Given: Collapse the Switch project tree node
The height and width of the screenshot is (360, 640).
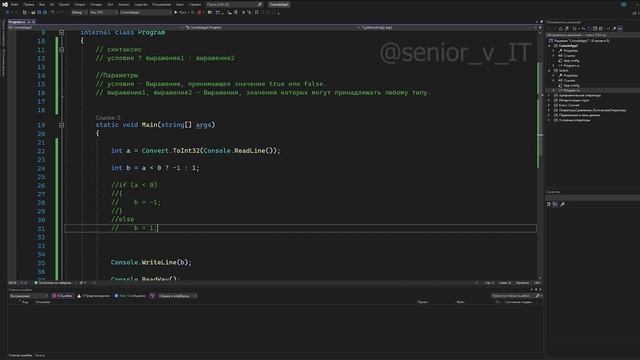Looking at the screenshot, I should click(x=549, y=71).
